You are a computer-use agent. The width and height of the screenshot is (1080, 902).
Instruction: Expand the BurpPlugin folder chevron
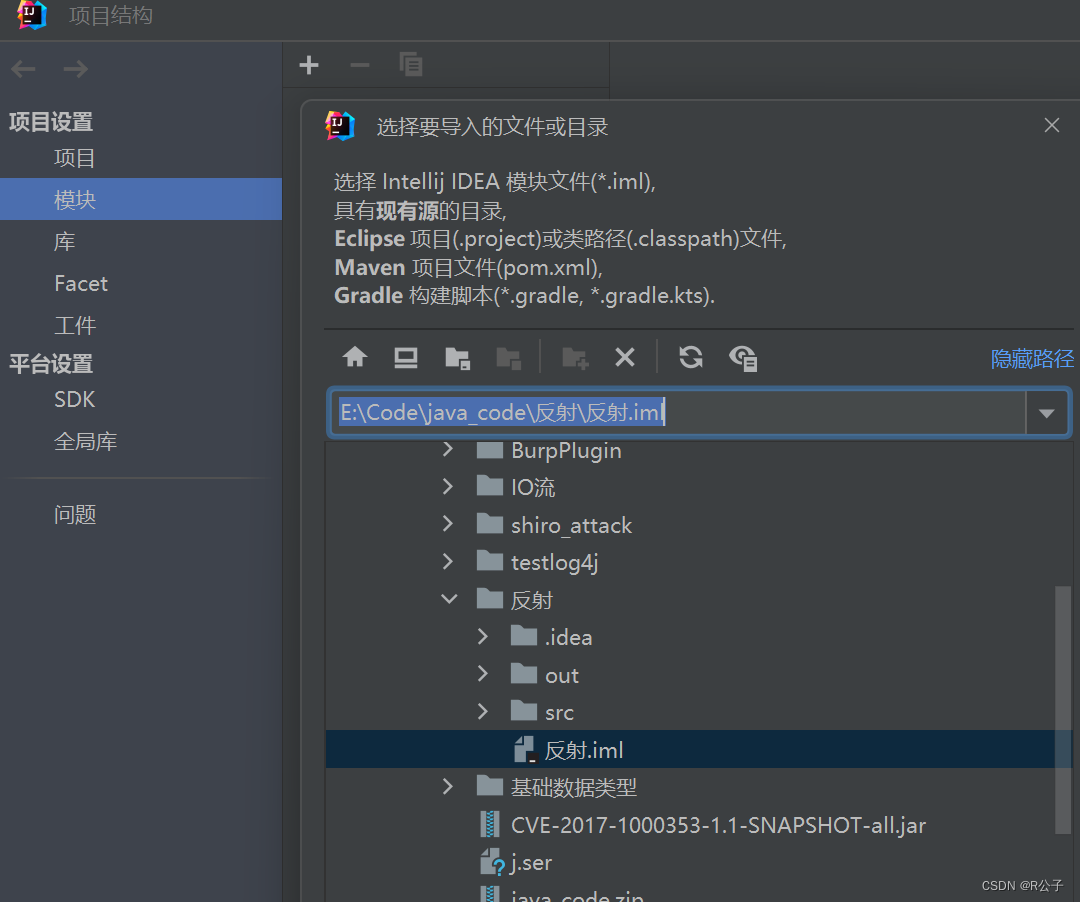pyautogui.click(x=448, y=450)
